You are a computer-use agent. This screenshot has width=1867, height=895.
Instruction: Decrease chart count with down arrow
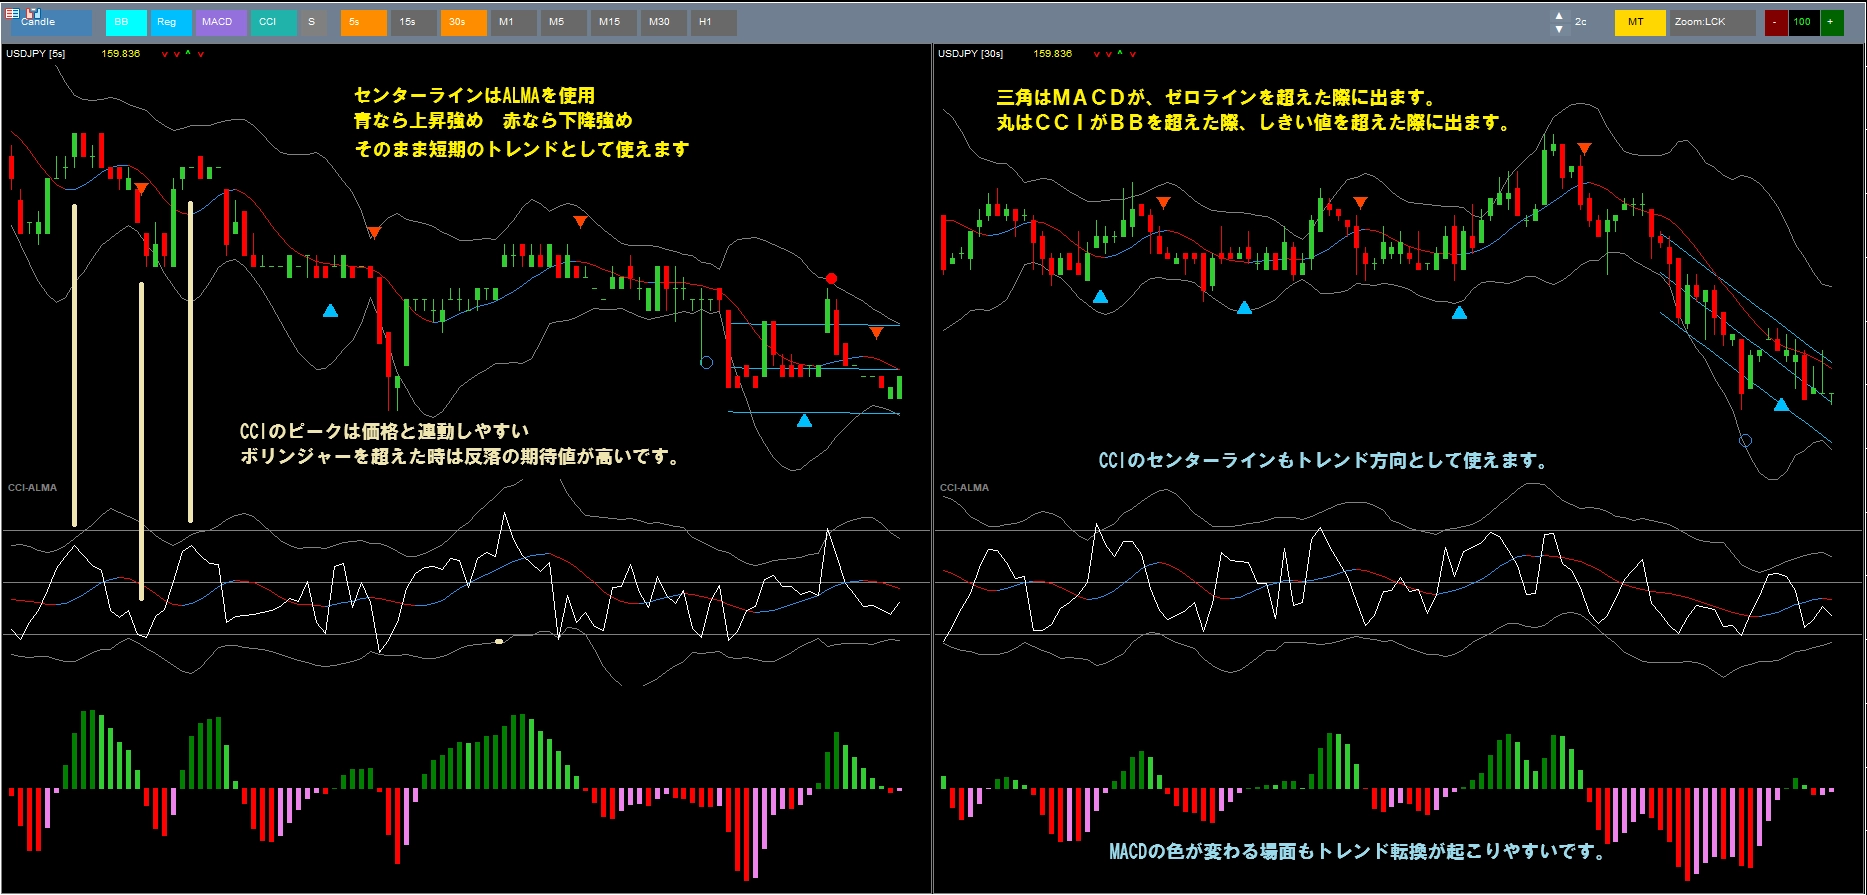click(1559, 30)
